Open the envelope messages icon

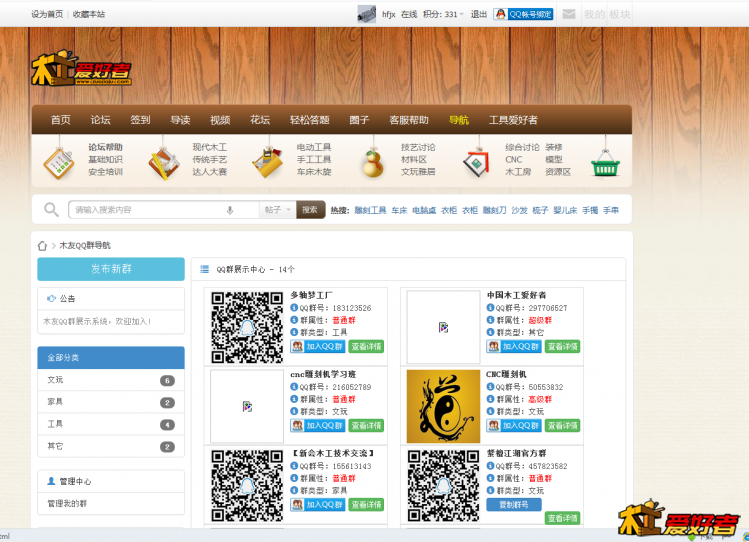click(x=568, y=14)
